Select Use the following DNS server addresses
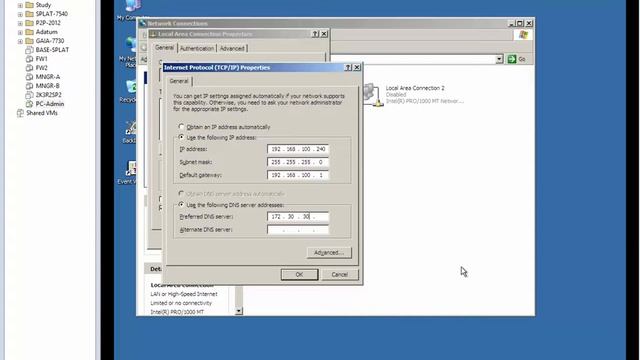 [181, 204]
